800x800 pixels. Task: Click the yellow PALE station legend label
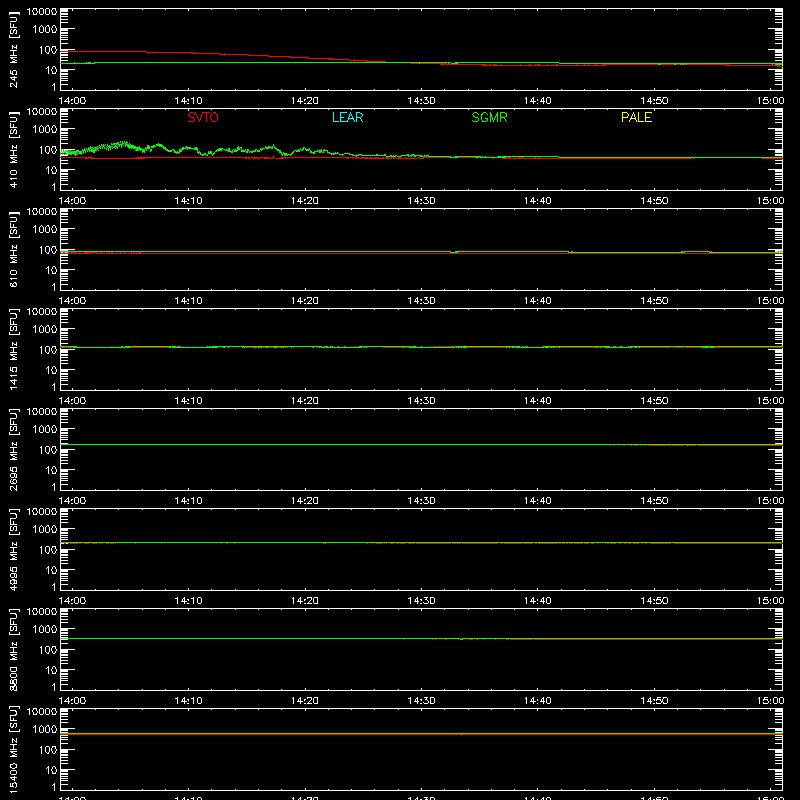(x=636, y=117)
